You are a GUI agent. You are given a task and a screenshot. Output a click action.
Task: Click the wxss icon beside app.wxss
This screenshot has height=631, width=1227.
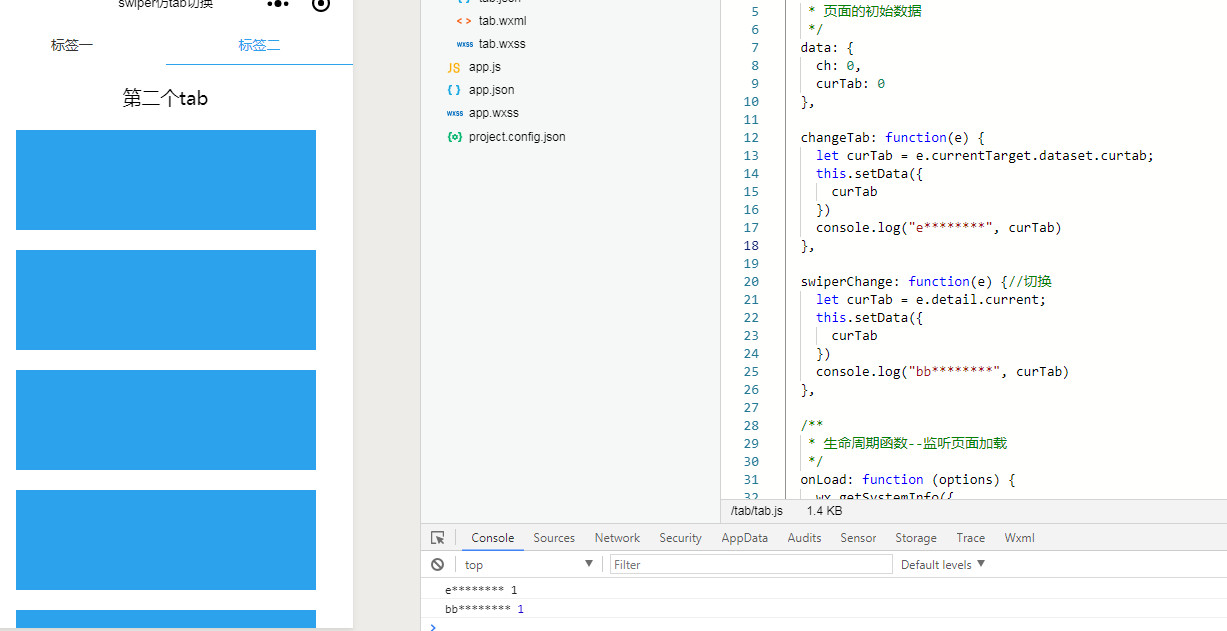455,113
